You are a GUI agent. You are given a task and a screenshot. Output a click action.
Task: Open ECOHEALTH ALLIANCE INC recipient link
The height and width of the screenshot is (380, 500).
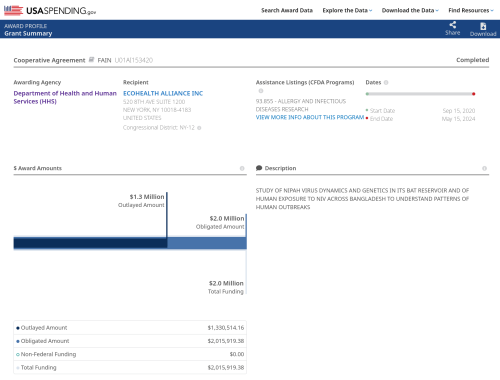[x=163, y=93]
